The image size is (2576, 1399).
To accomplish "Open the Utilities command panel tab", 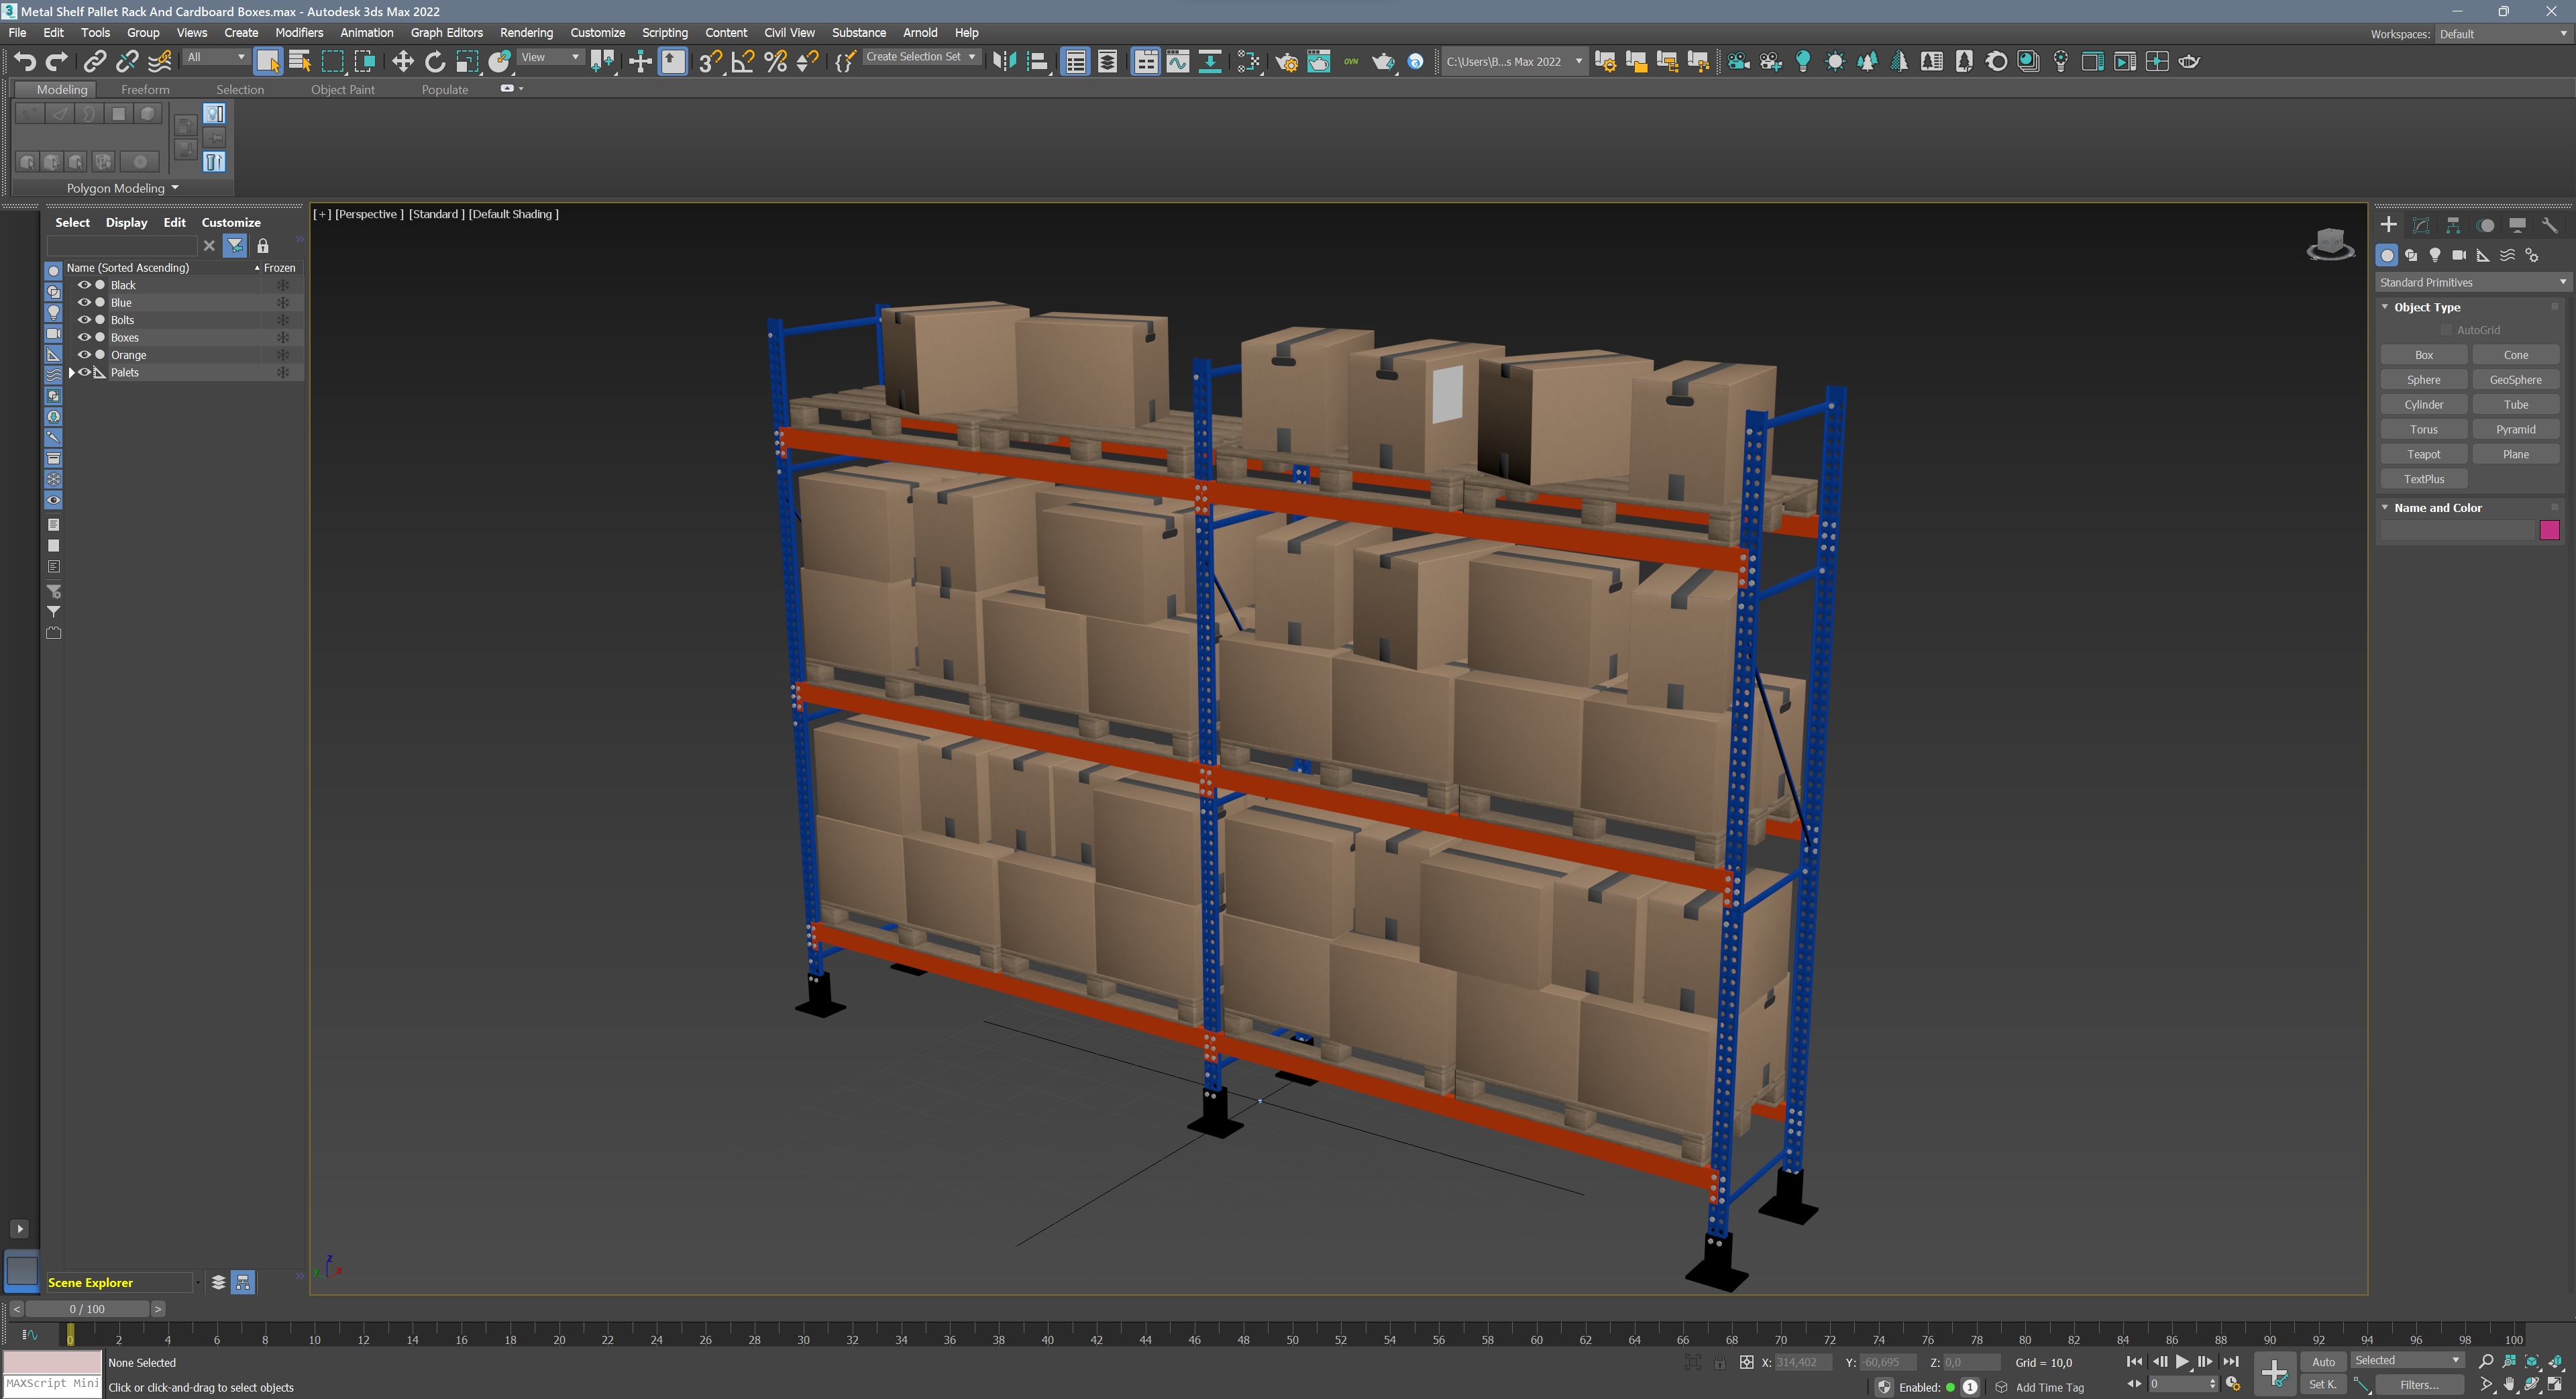I will 2550,225.
